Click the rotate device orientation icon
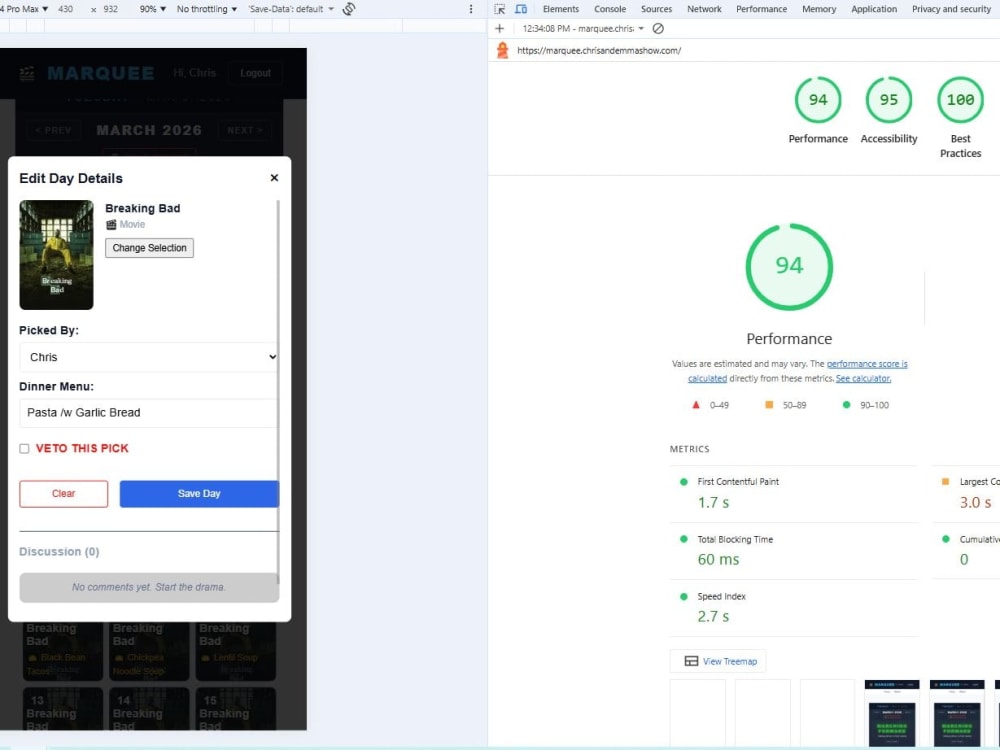1000x750 pixels. point(349,9)
